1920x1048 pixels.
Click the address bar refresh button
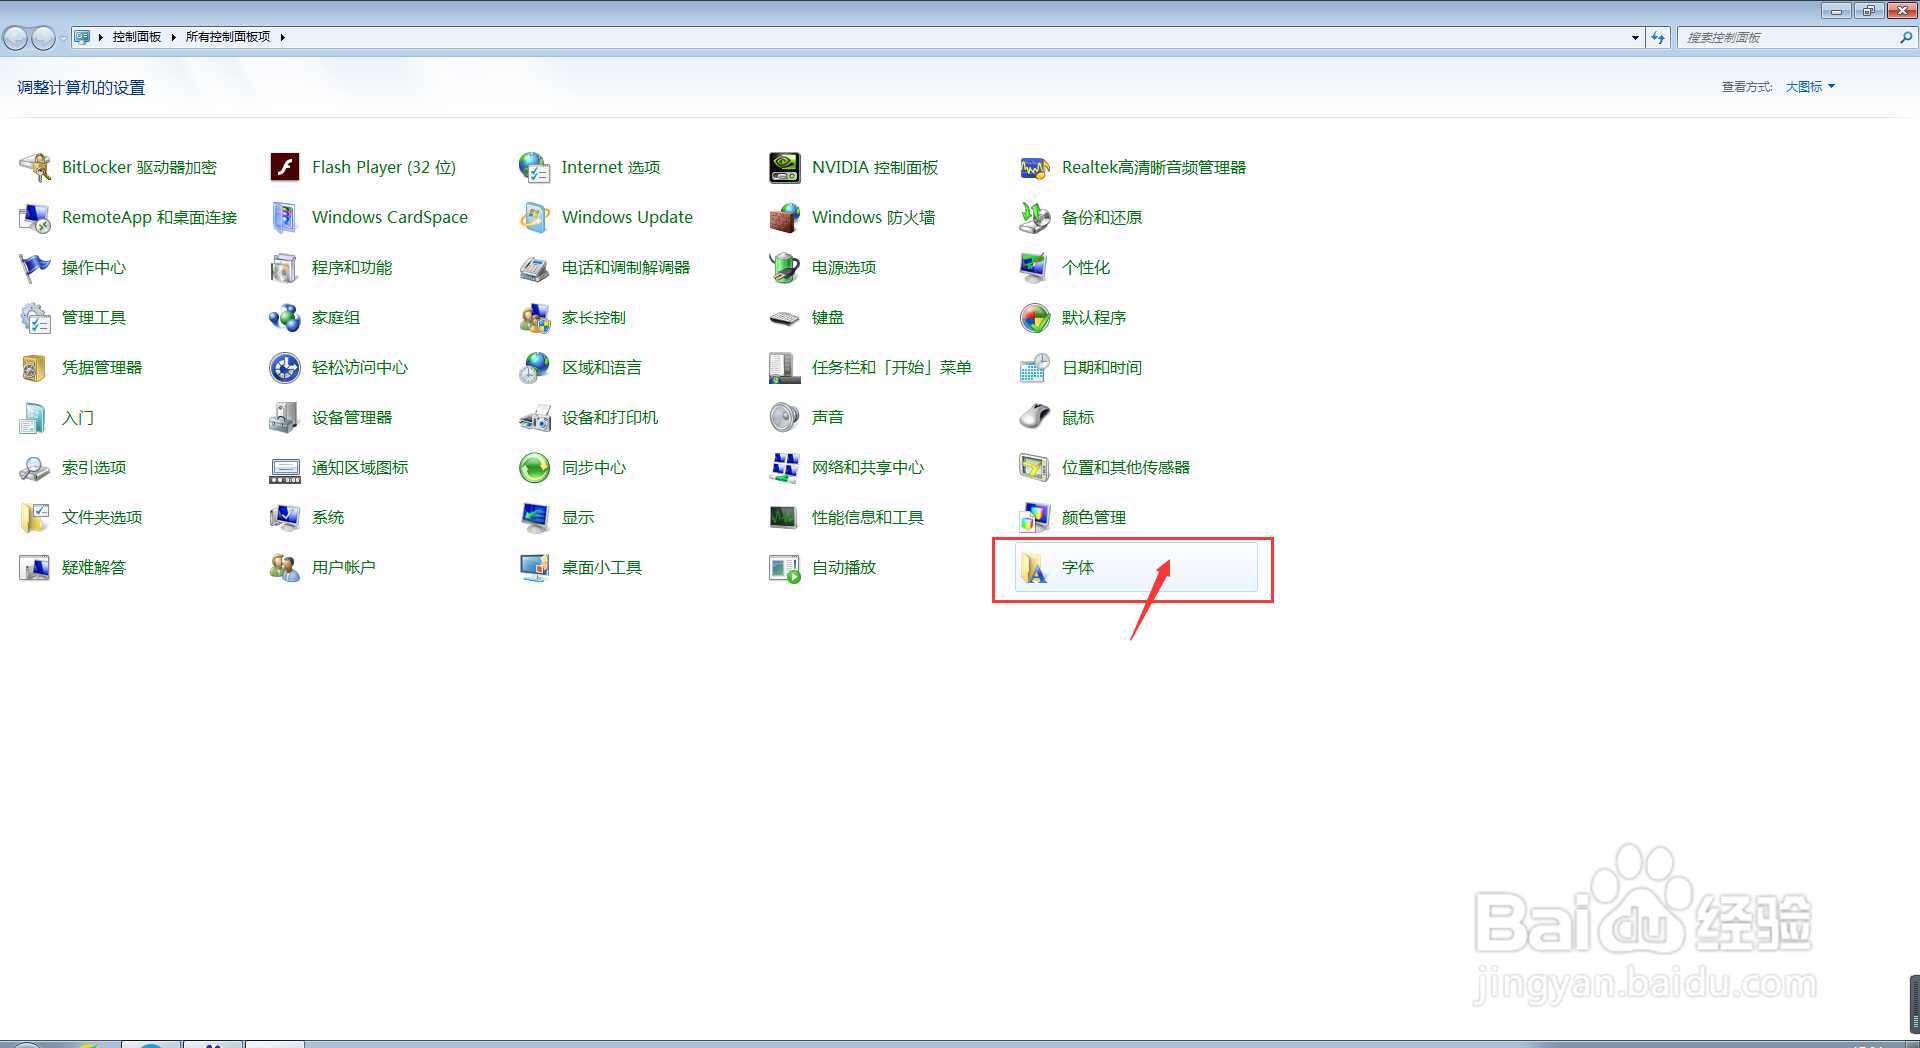point(1658,37)
